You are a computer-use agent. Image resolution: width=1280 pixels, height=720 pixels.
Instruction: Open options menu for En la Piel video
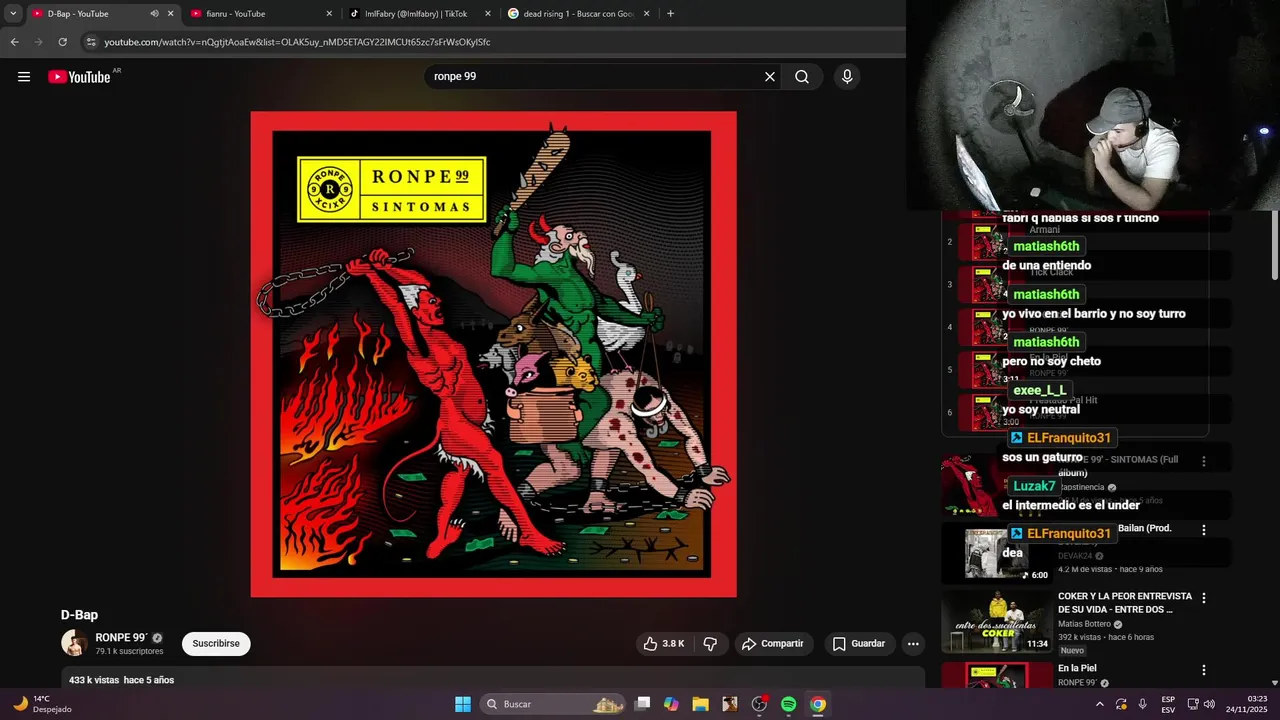point(1204,669)
